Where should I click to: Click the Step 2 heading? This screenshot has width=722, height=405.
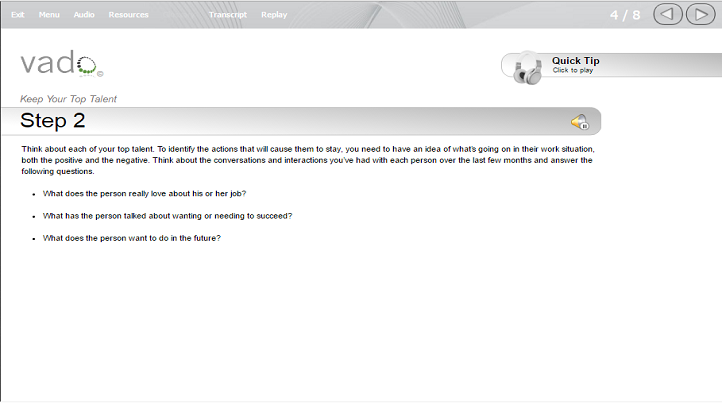[x=53, y=121]
